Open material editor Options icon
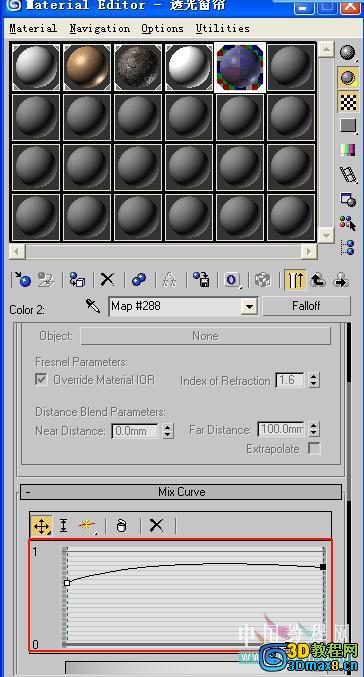This screenshot has width=364, height=677. pyautogui.click(x=348, y=199)
